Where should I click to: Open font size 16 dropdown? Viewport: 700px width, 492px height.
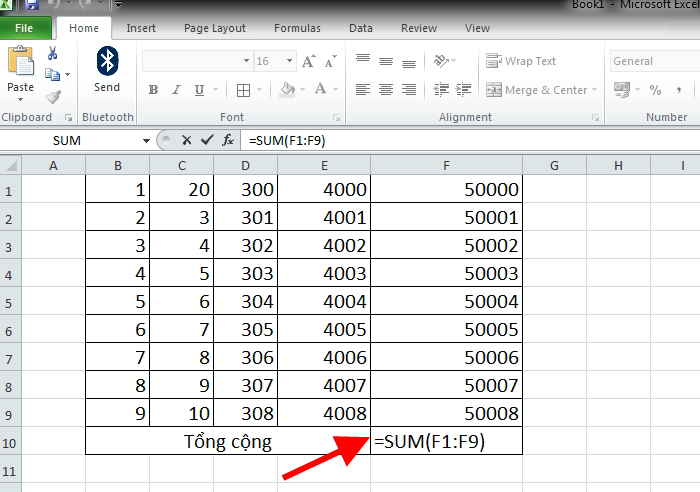[289, 61]
